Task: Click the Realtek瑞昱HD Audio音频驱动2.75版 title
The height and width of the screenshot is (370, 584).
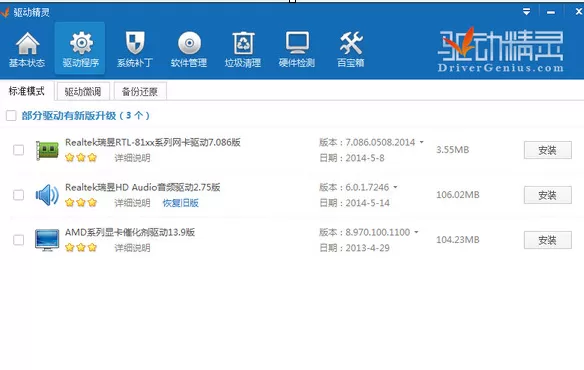Action: tap(143, 187)
